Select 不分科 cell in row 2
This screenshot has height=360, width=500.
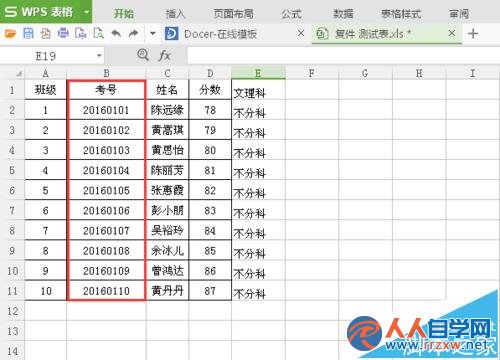click(258, 110)
